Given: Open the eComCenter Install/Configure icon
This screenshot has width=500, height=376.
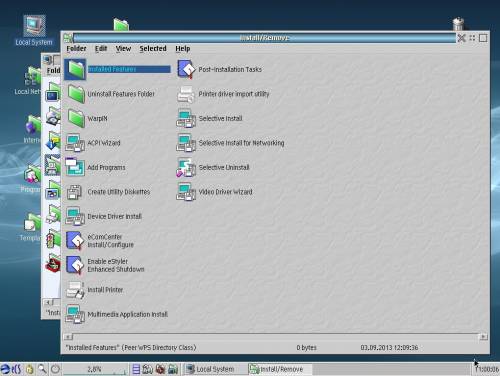Looking at the screenshot, I should point(75,240).
